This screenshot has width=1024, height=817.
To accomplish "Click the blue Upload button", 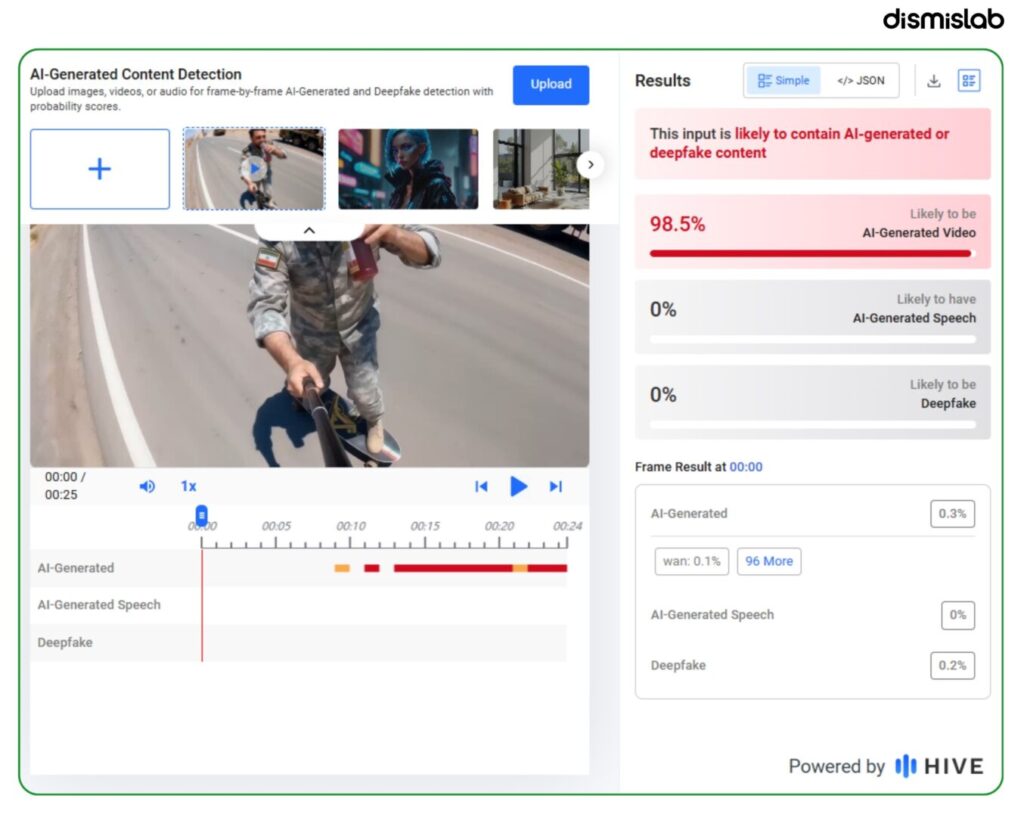I will (x=551, y=84).
